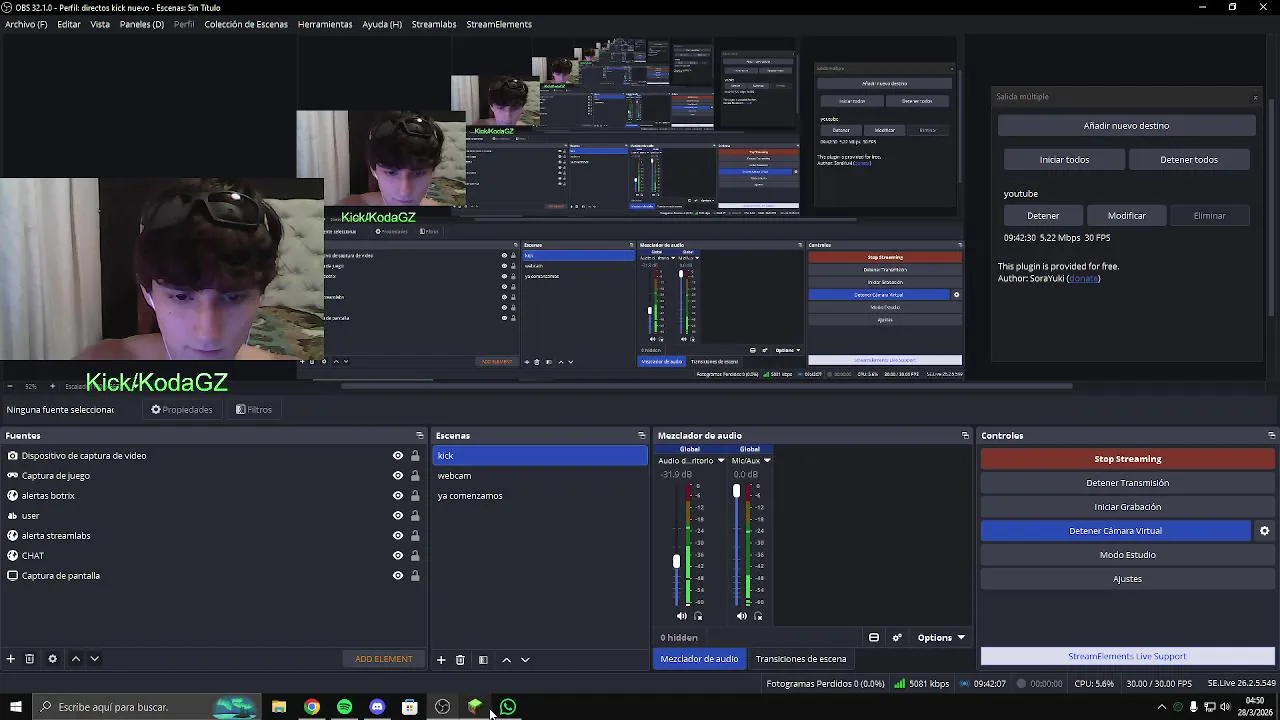This screenshot has width=1280, height=720.
Task: Zoom out the preview with minus icon
Action: pyautogui.click(x=10, y=386)
